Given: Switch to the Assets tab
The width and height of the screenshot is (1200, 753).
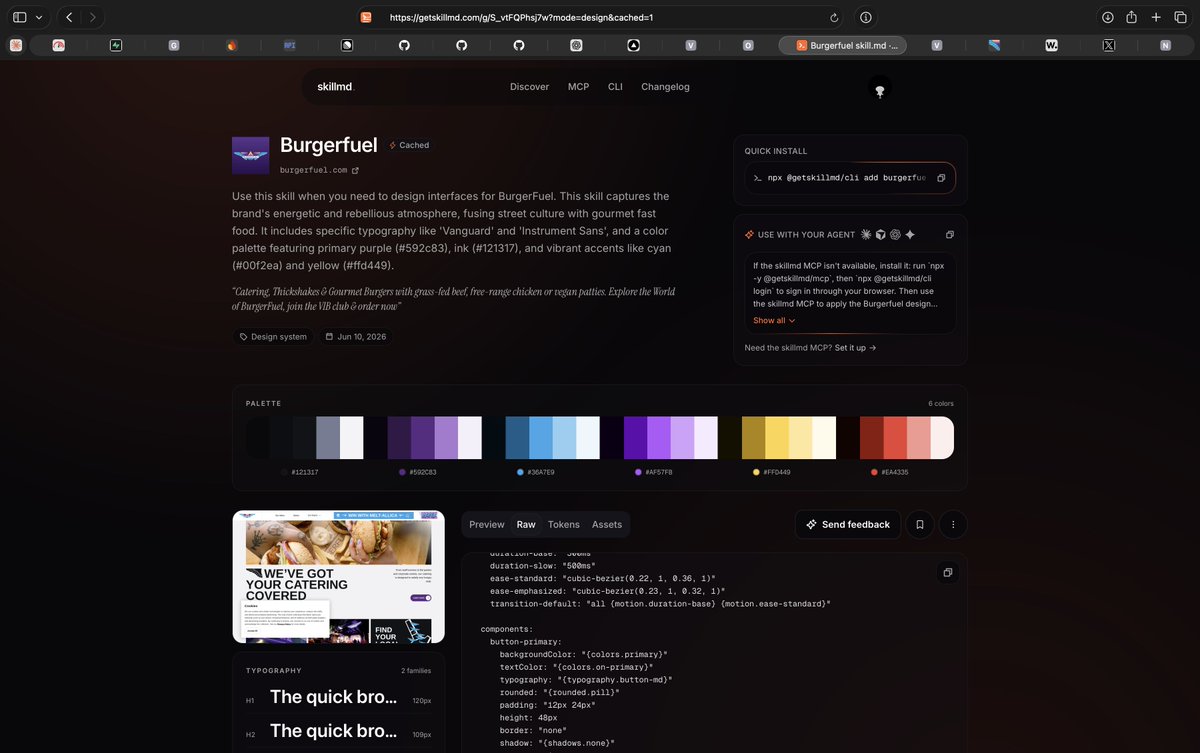Looking at the screenshot, I should (x=607, y=524).
